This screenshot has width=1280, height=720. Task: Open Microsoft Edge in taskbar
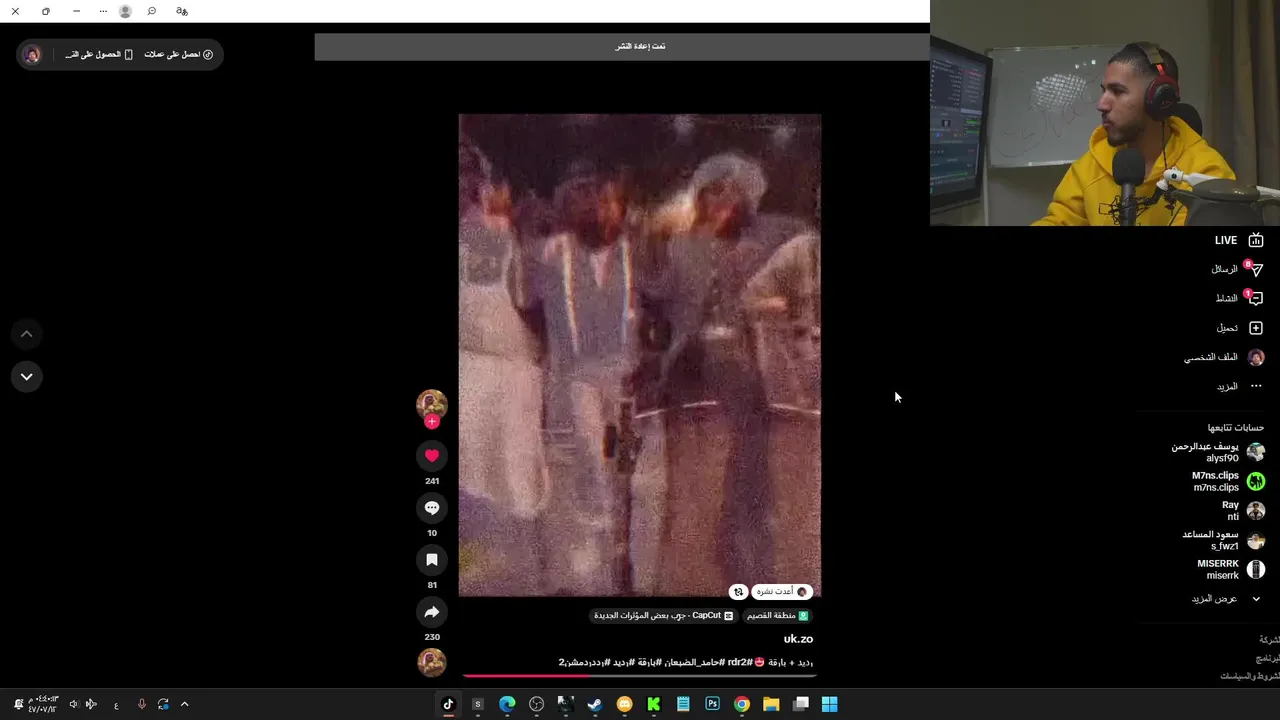click(507, 704)
